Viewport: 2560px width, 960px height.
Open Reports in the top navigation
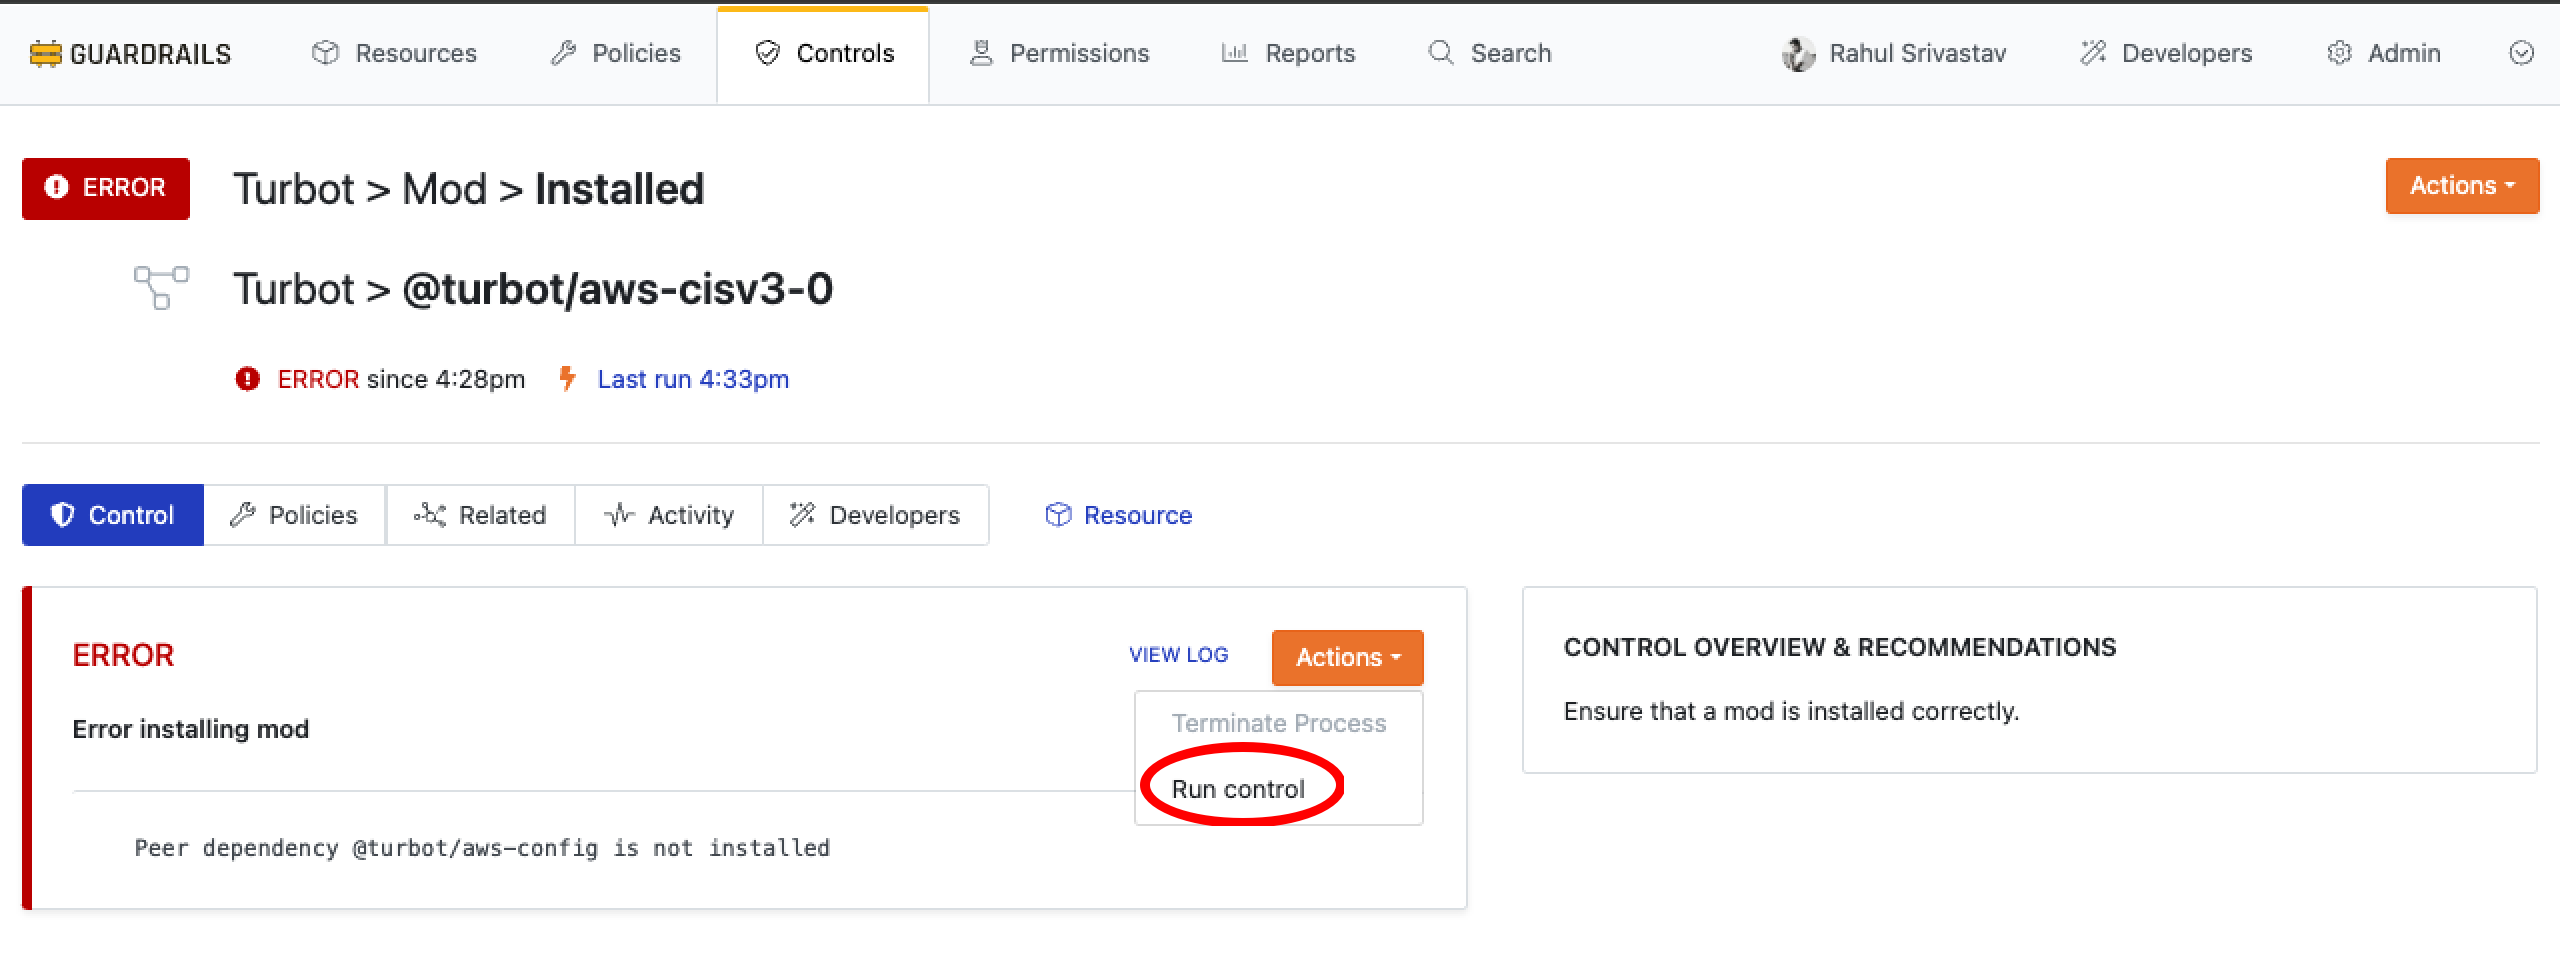point(1288,54)
